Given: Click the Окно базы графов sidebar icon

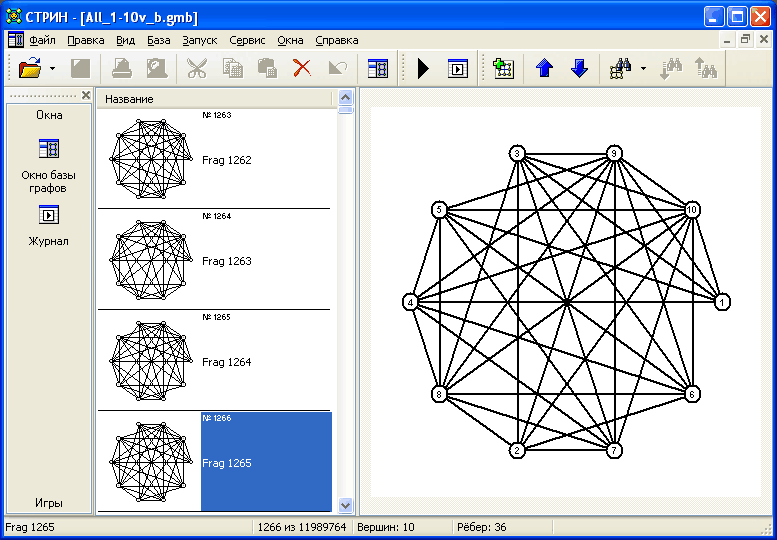Looking at the screenshot, I should click(x=49, y=148).
